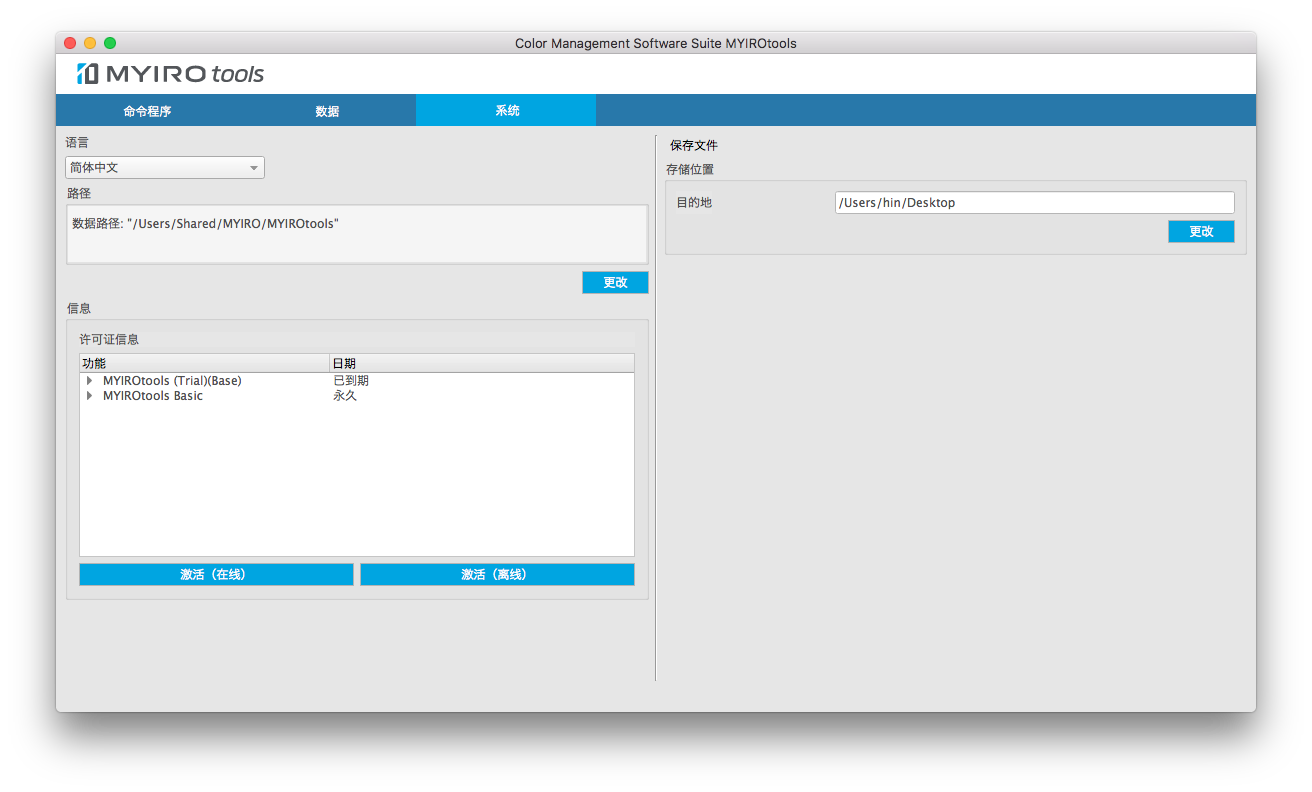
Task: Select the MYIROtools (Trial)(Base) license row
Action: [x=357, y=381]
